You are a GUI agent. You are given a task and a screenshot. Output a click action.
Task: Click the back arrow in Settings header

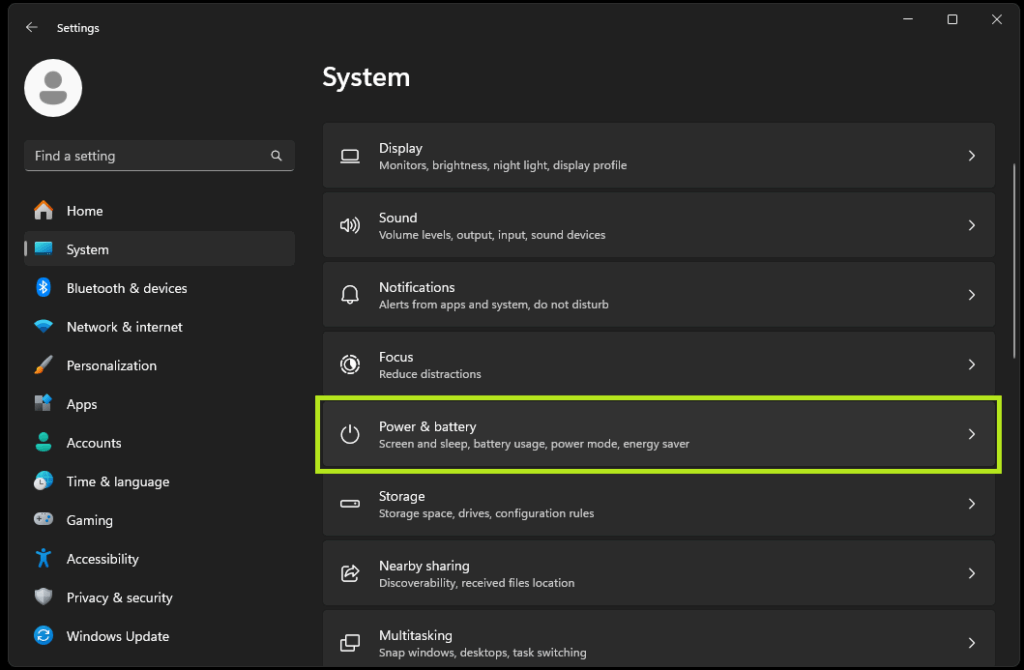click(x=31, y=27)
